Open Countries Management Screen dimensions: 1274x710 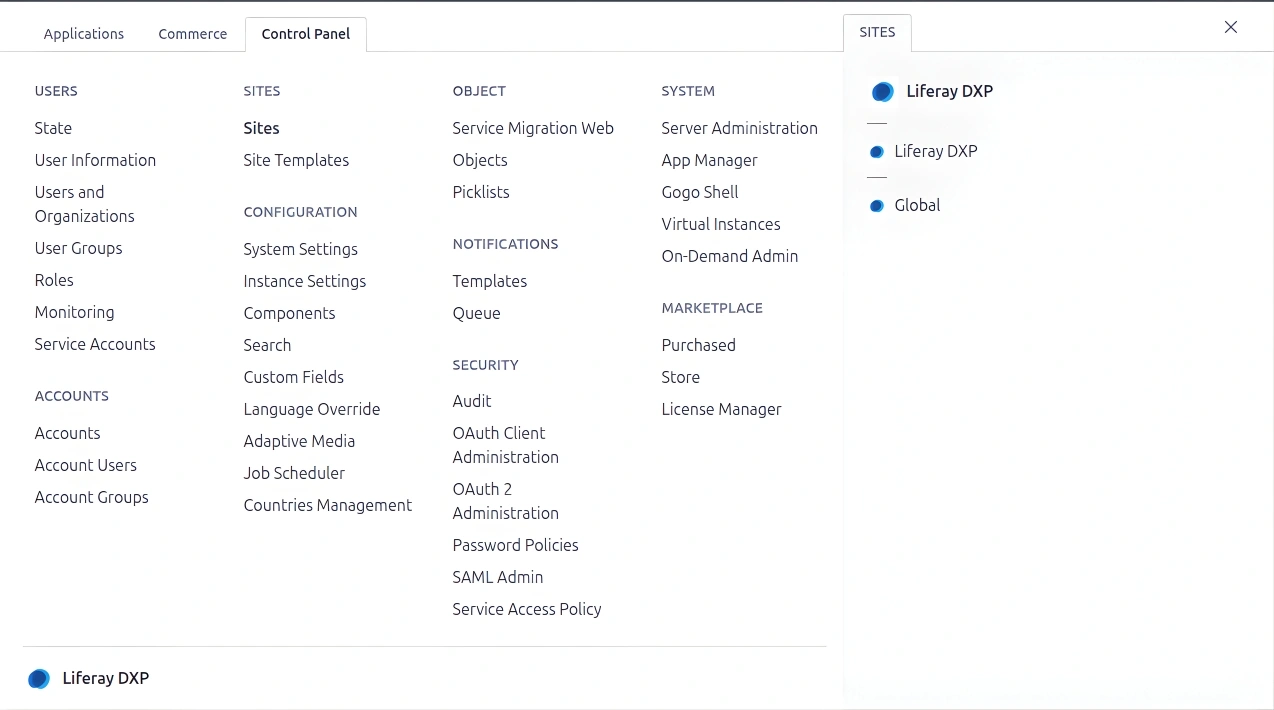pyautogui.click(x=327, y=505)
